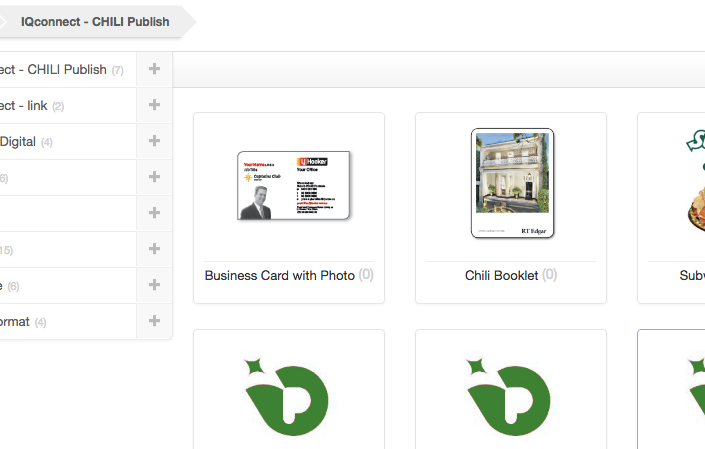Screen dimensions: 705x449
Task: Click the Chili Booklet title
Action: click(x=501, y=276)
